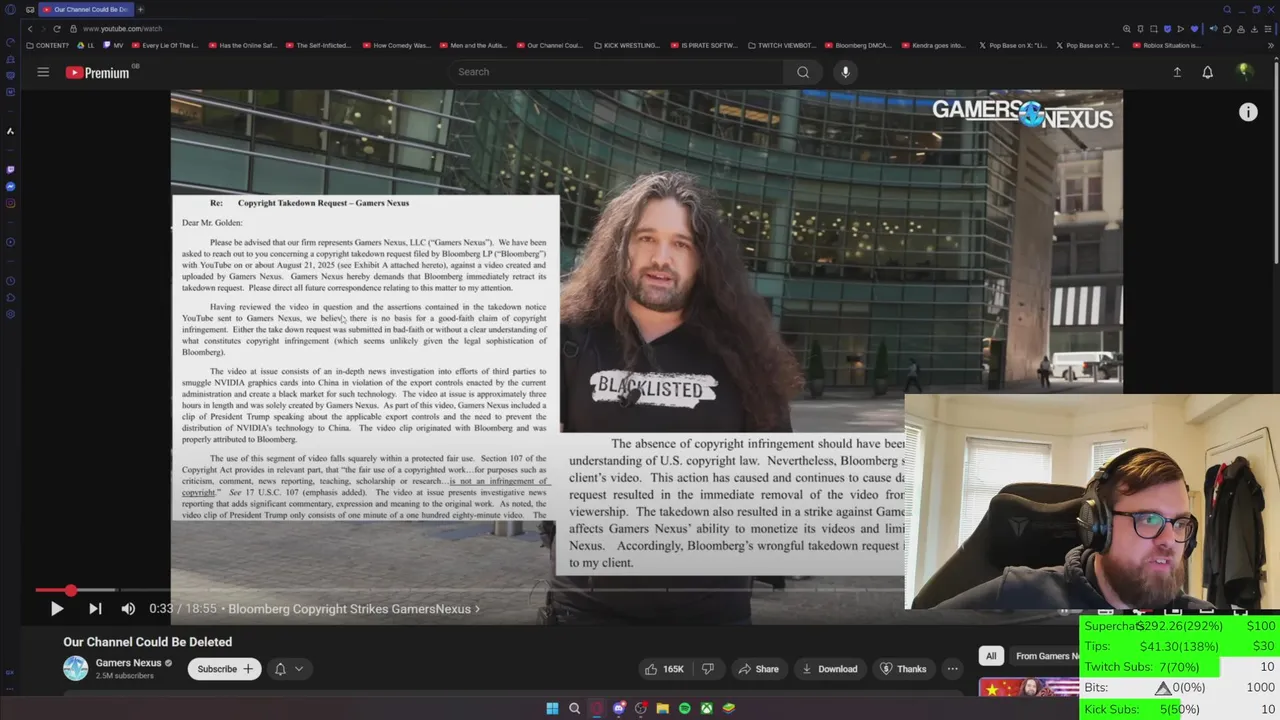Share the video

tap(757, 669)
